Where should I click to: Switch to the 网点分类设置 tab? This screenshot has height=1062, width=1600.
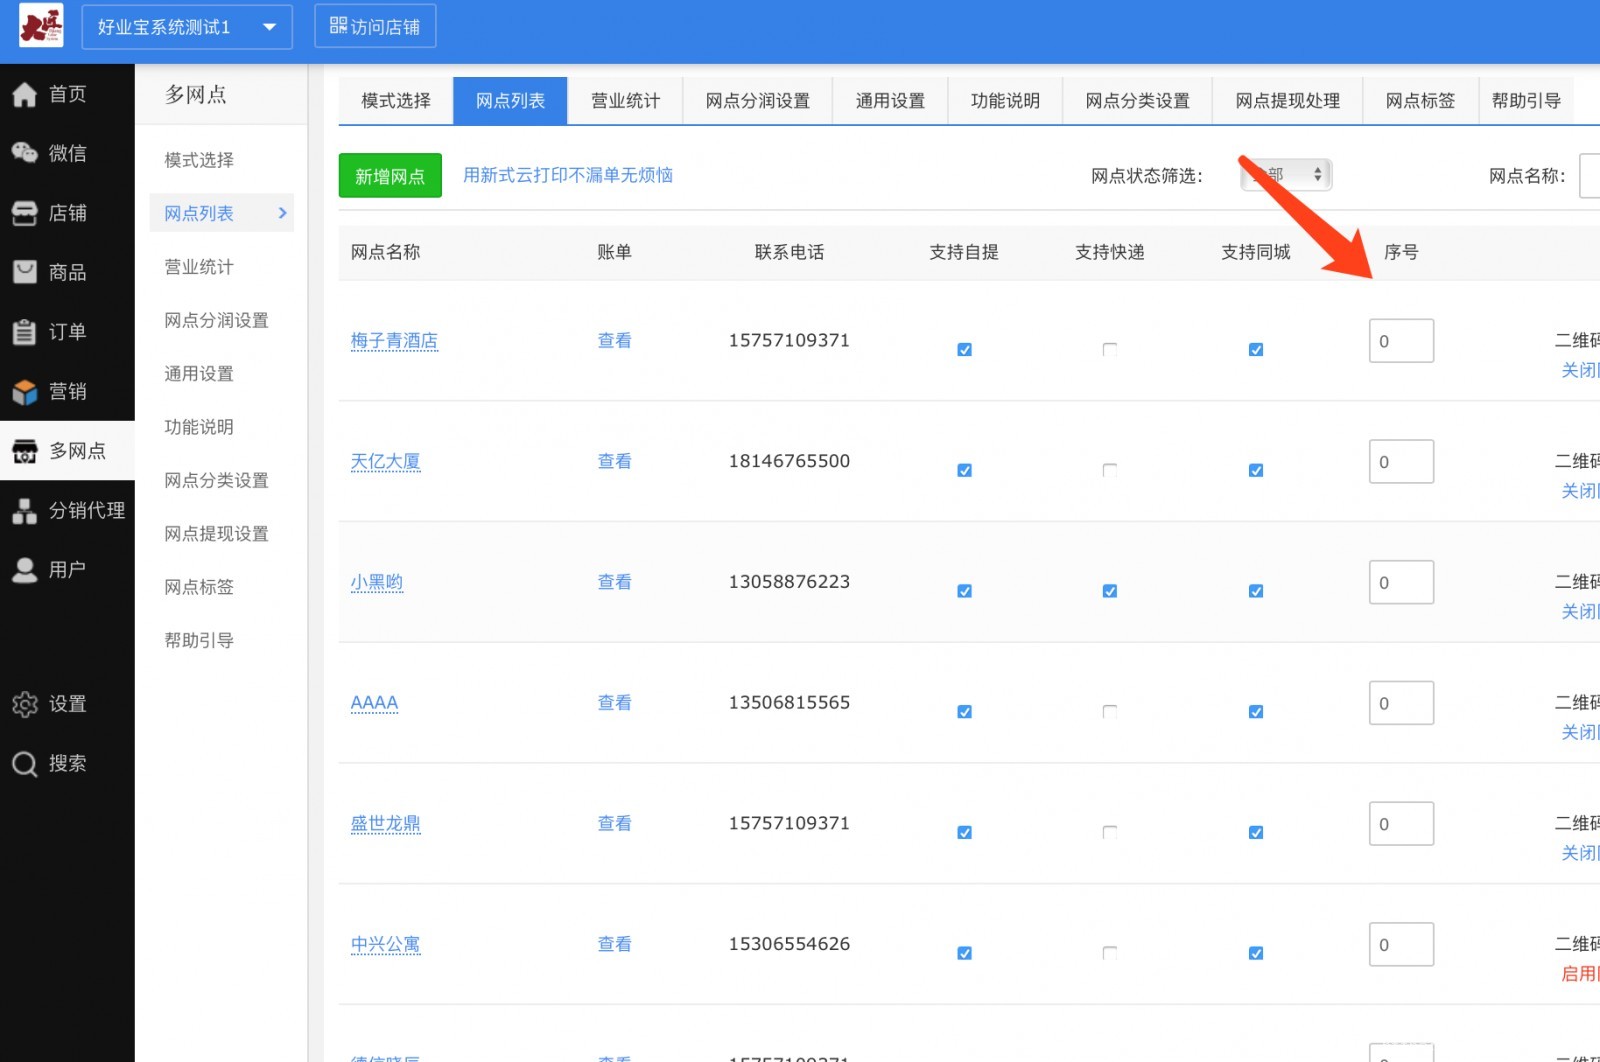click(1138, 101)
